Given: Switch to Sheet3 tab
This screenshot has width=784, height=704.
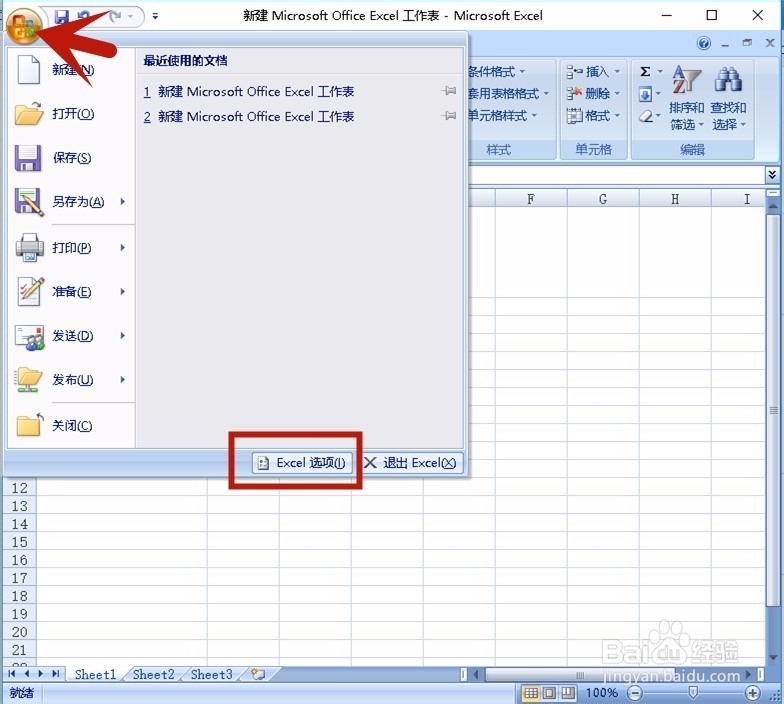Looking at the screenshot, I should pyautogui.click(x=212, y=674).
